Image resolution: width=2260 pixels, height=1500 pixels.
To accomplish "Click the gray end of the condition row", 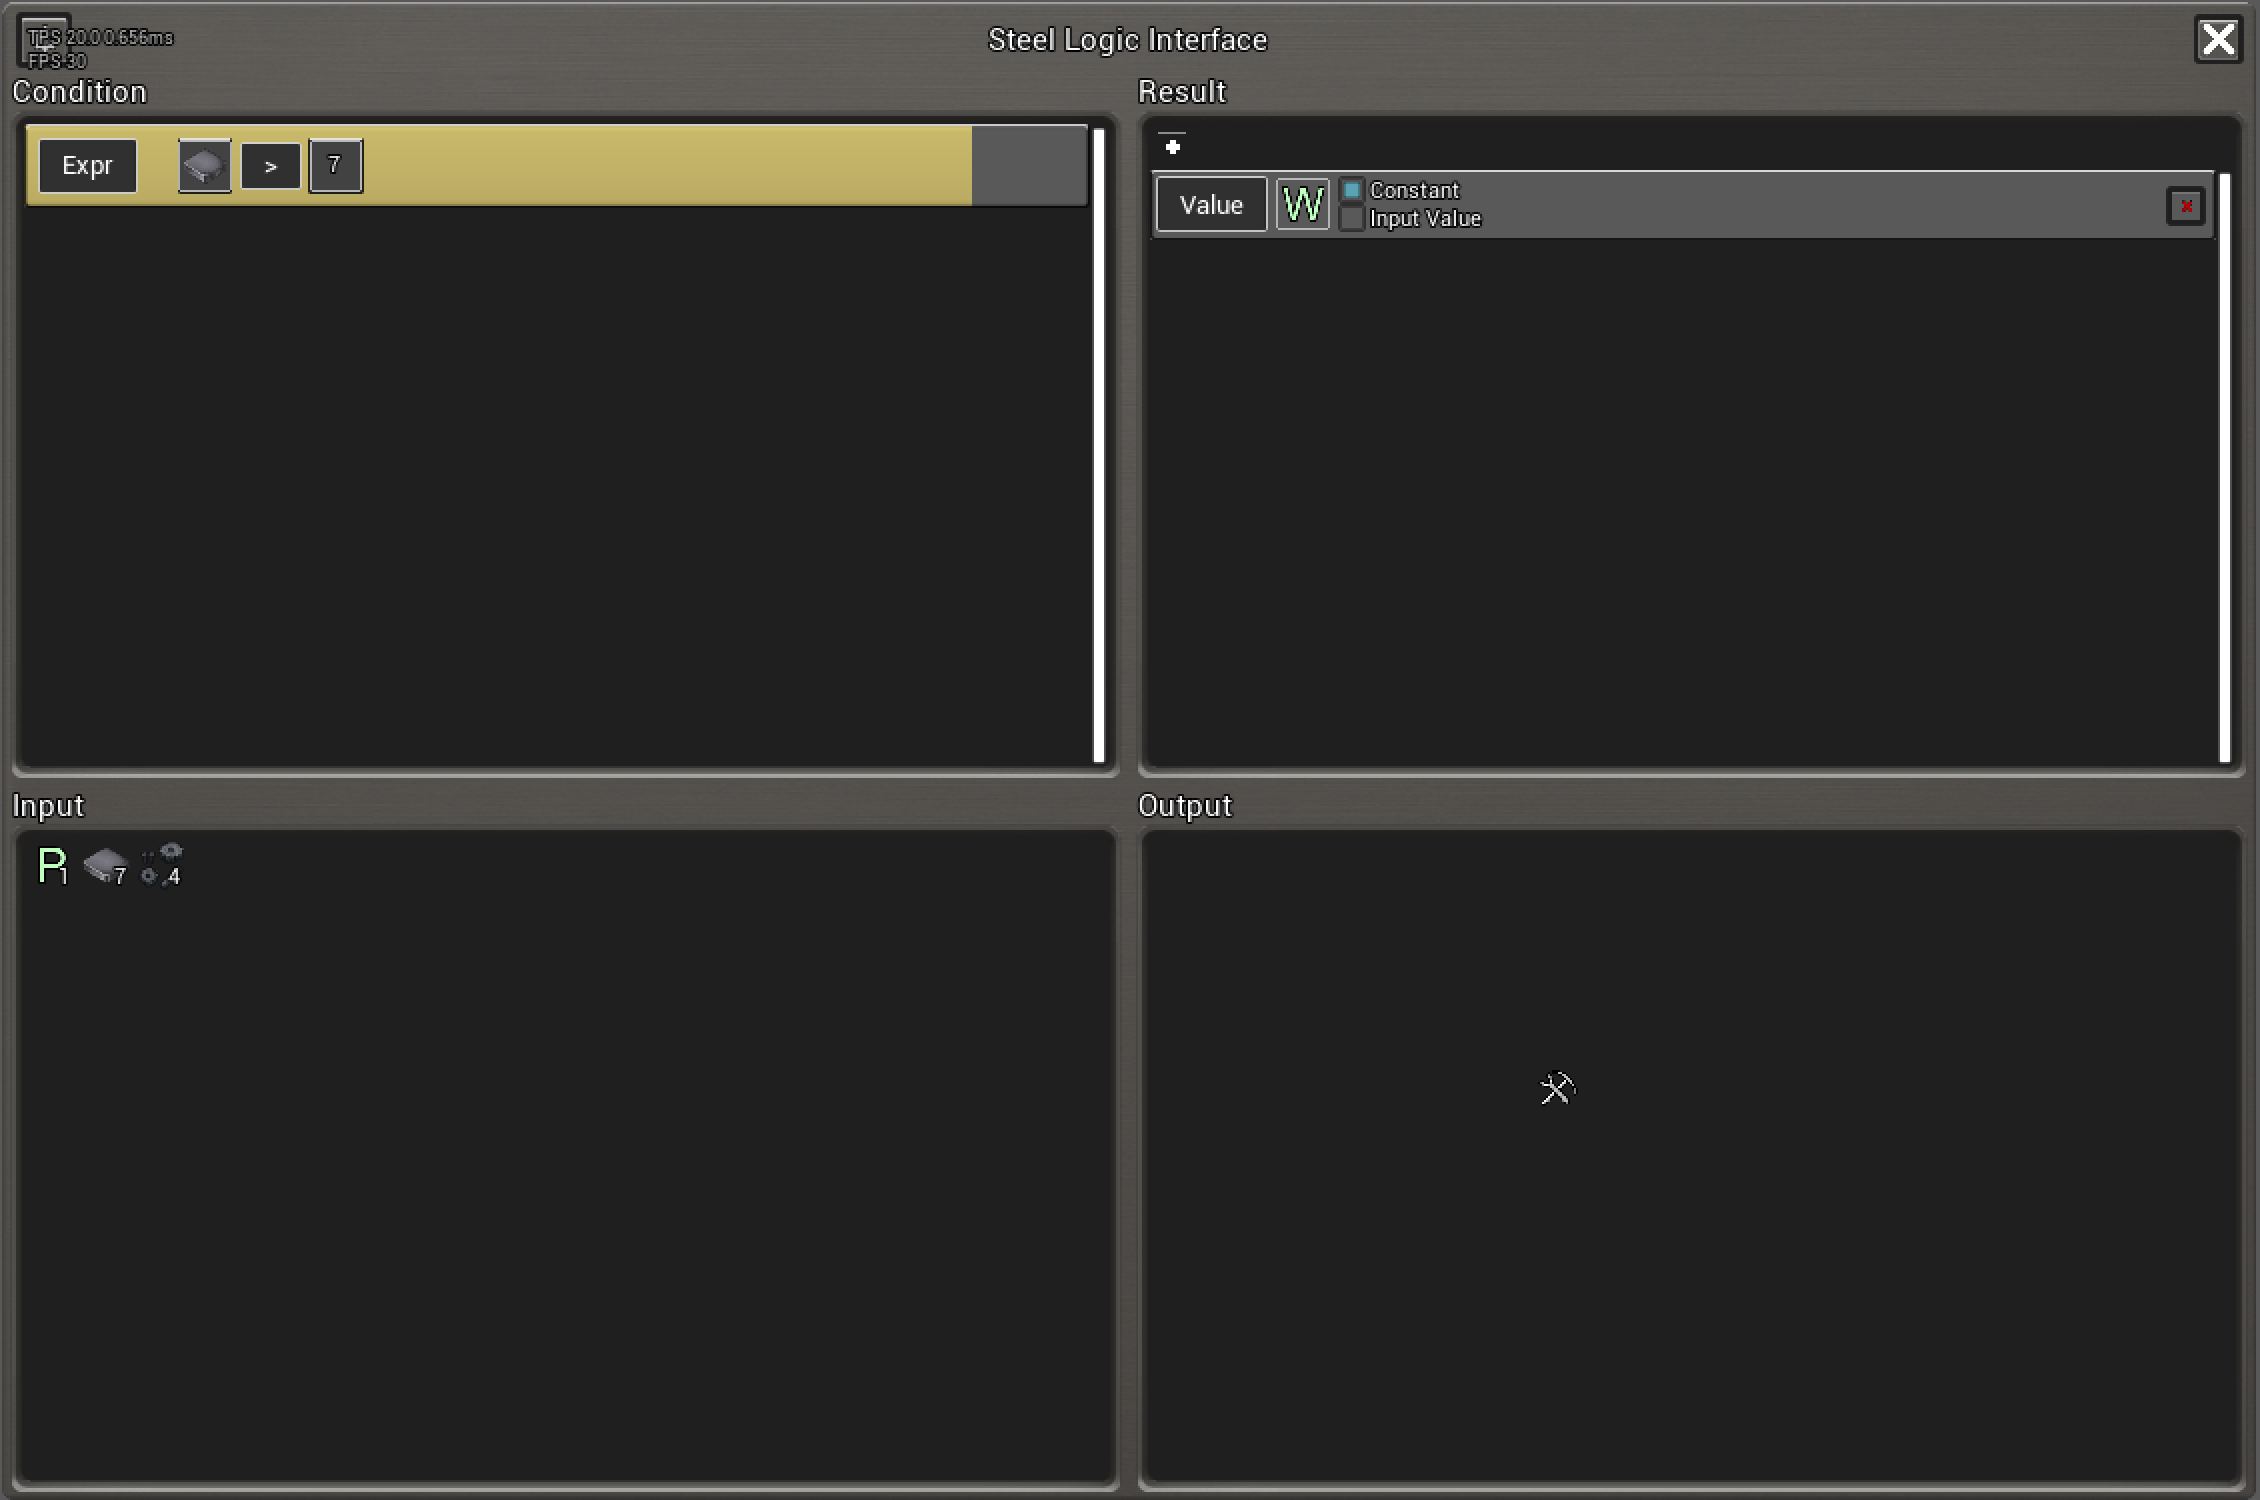I will pyautogui.click(x=1028, y=166).
